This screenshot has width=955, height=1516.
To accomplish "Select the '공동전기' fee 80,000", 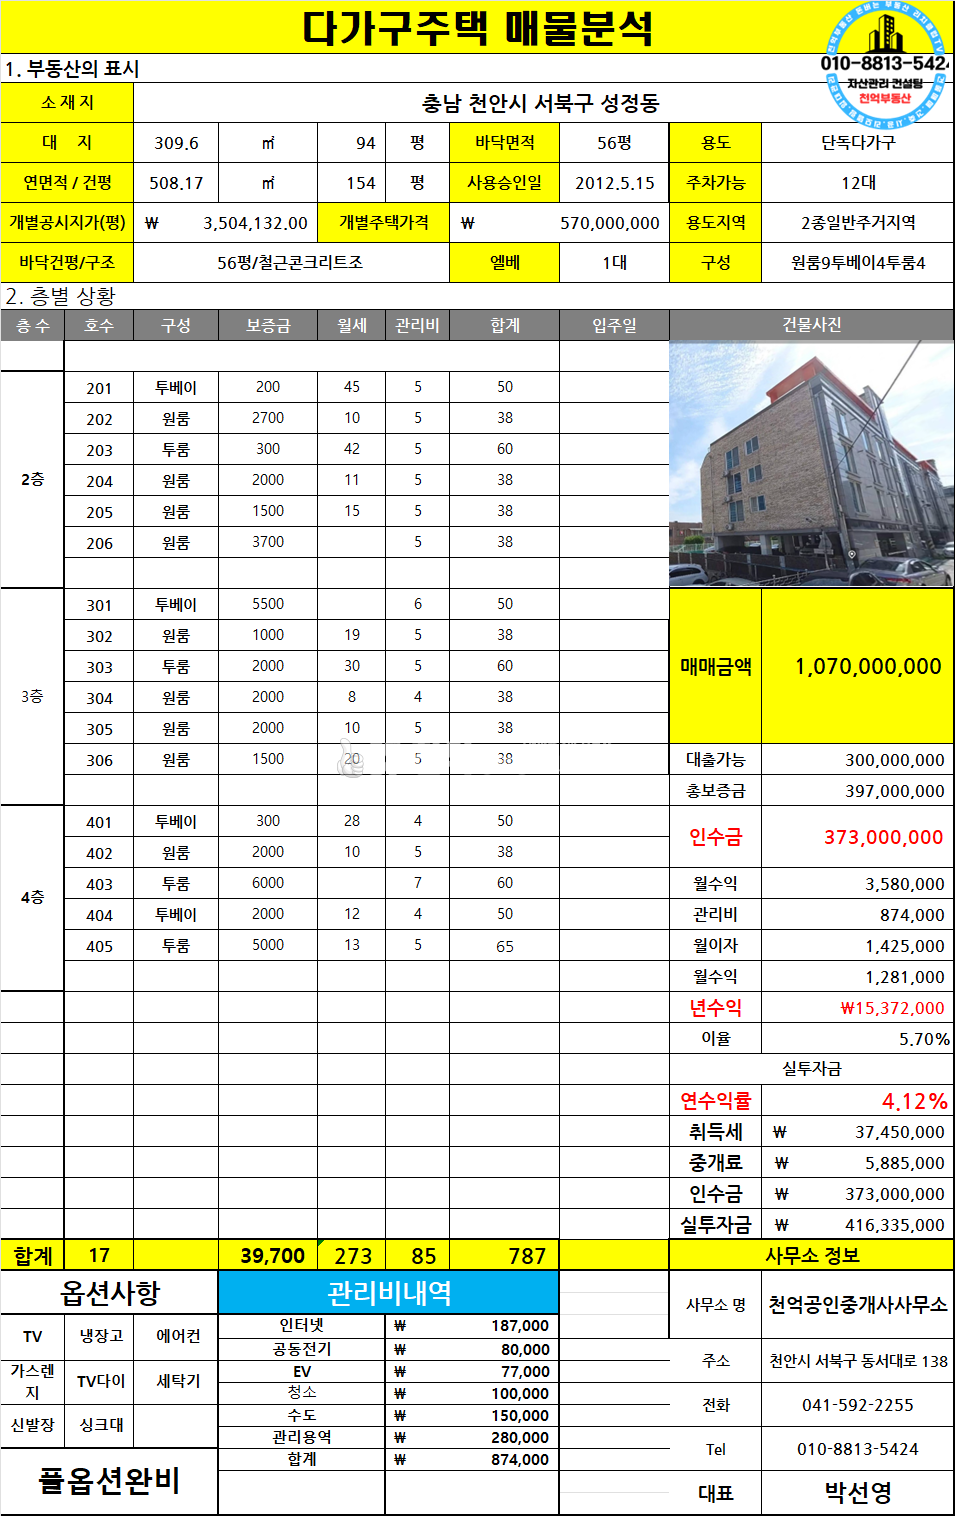I will [525, 1350].
